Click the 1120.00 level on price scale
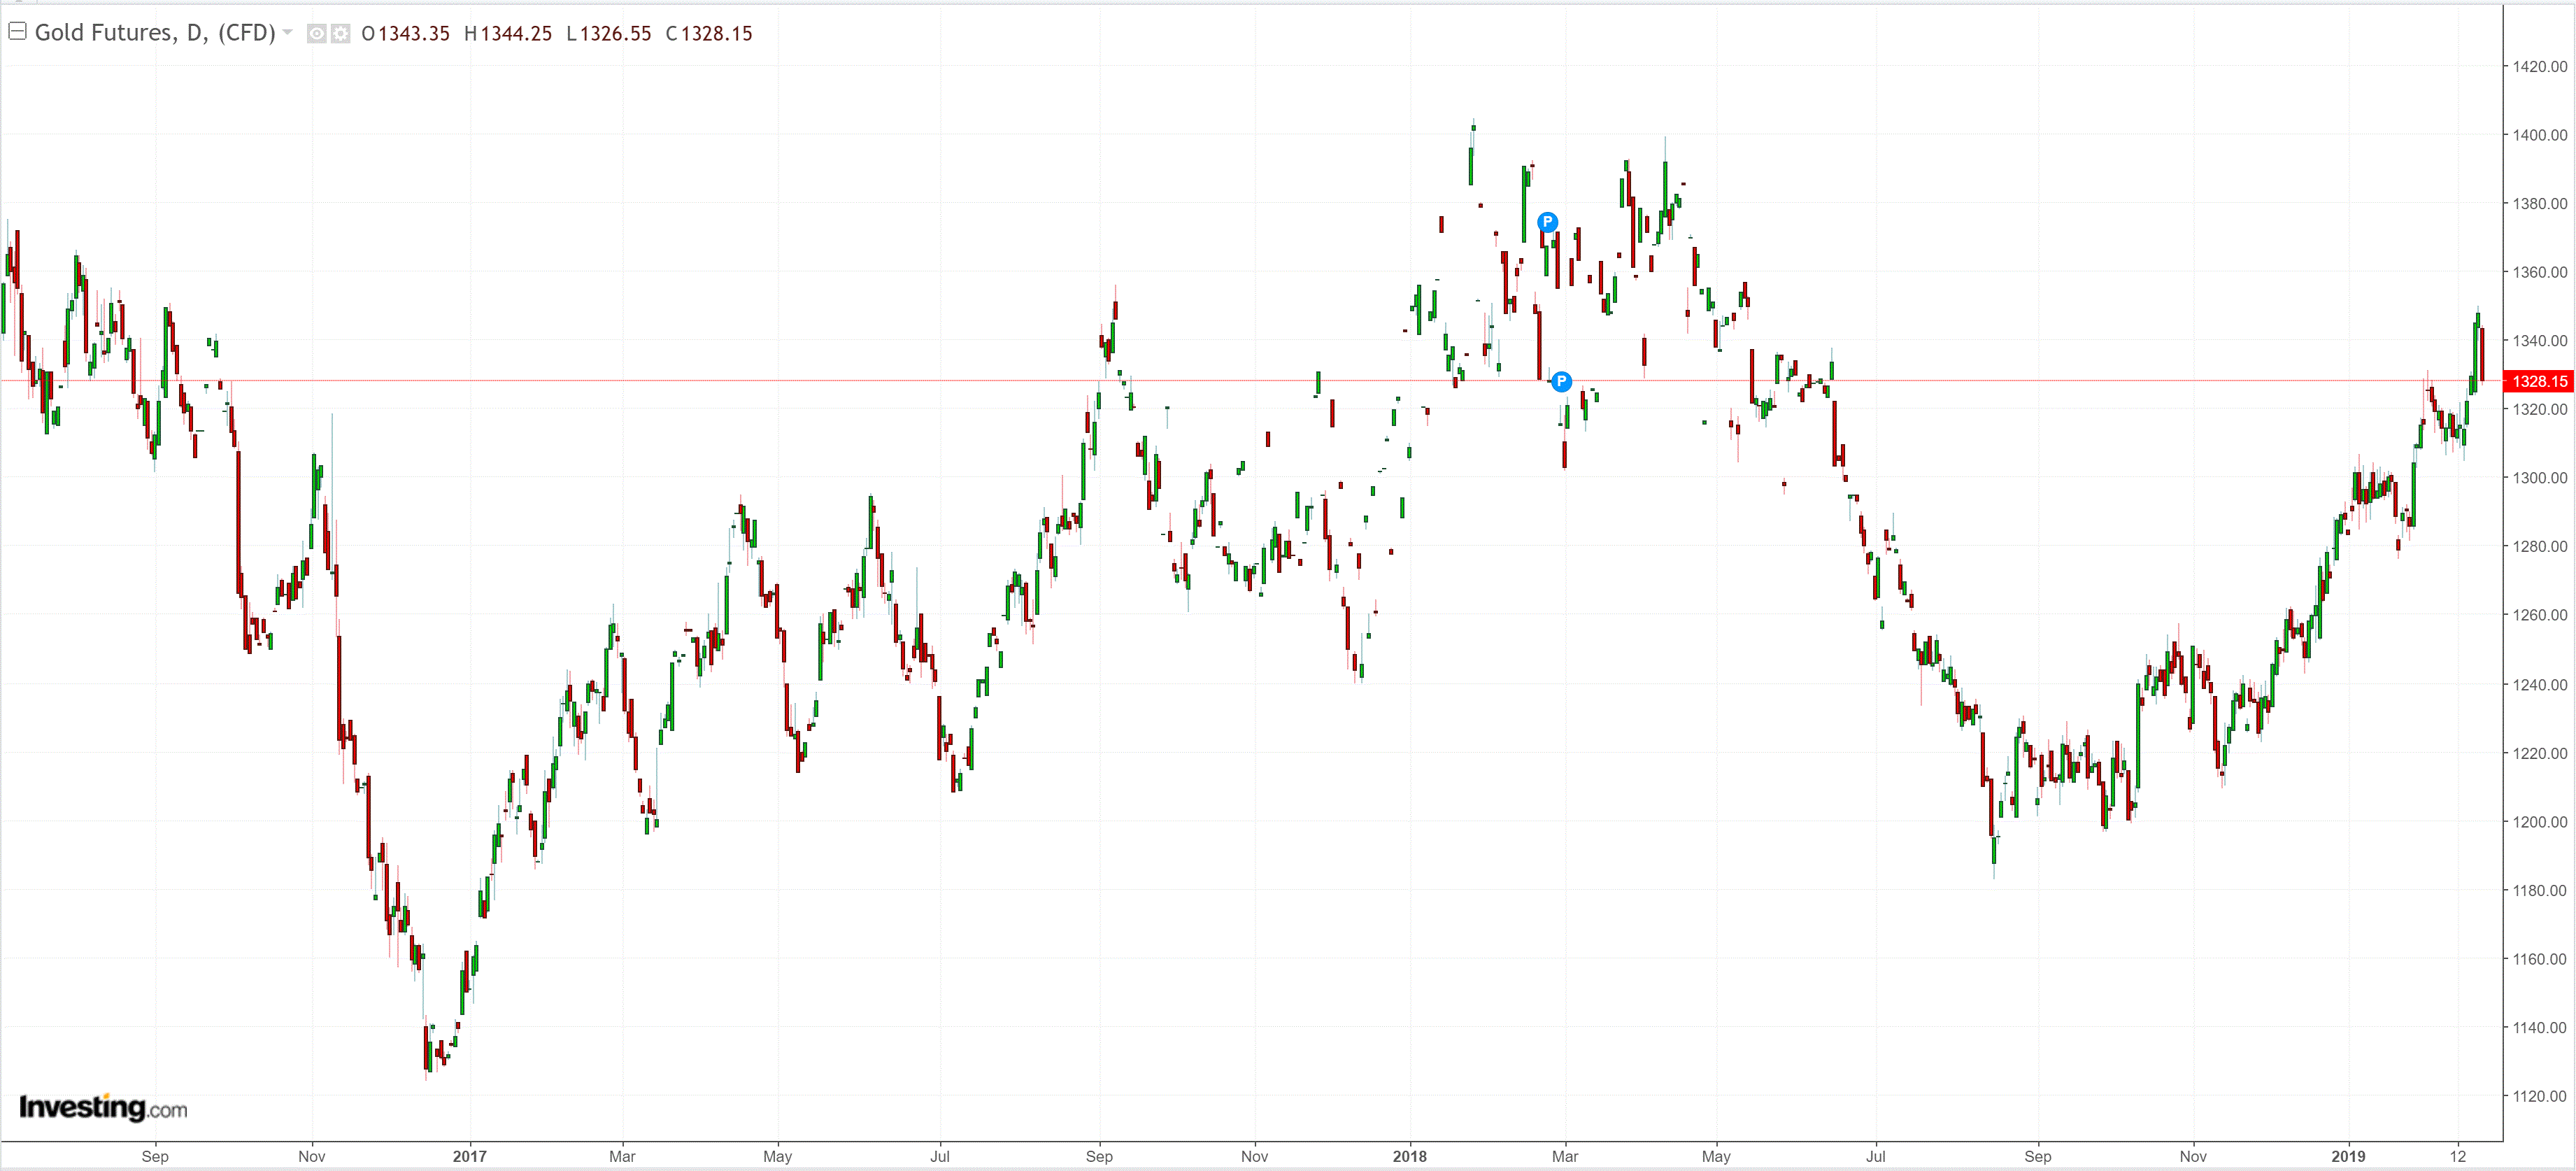Viewport: 2576px width, 1171px height. point(2539,1096)
